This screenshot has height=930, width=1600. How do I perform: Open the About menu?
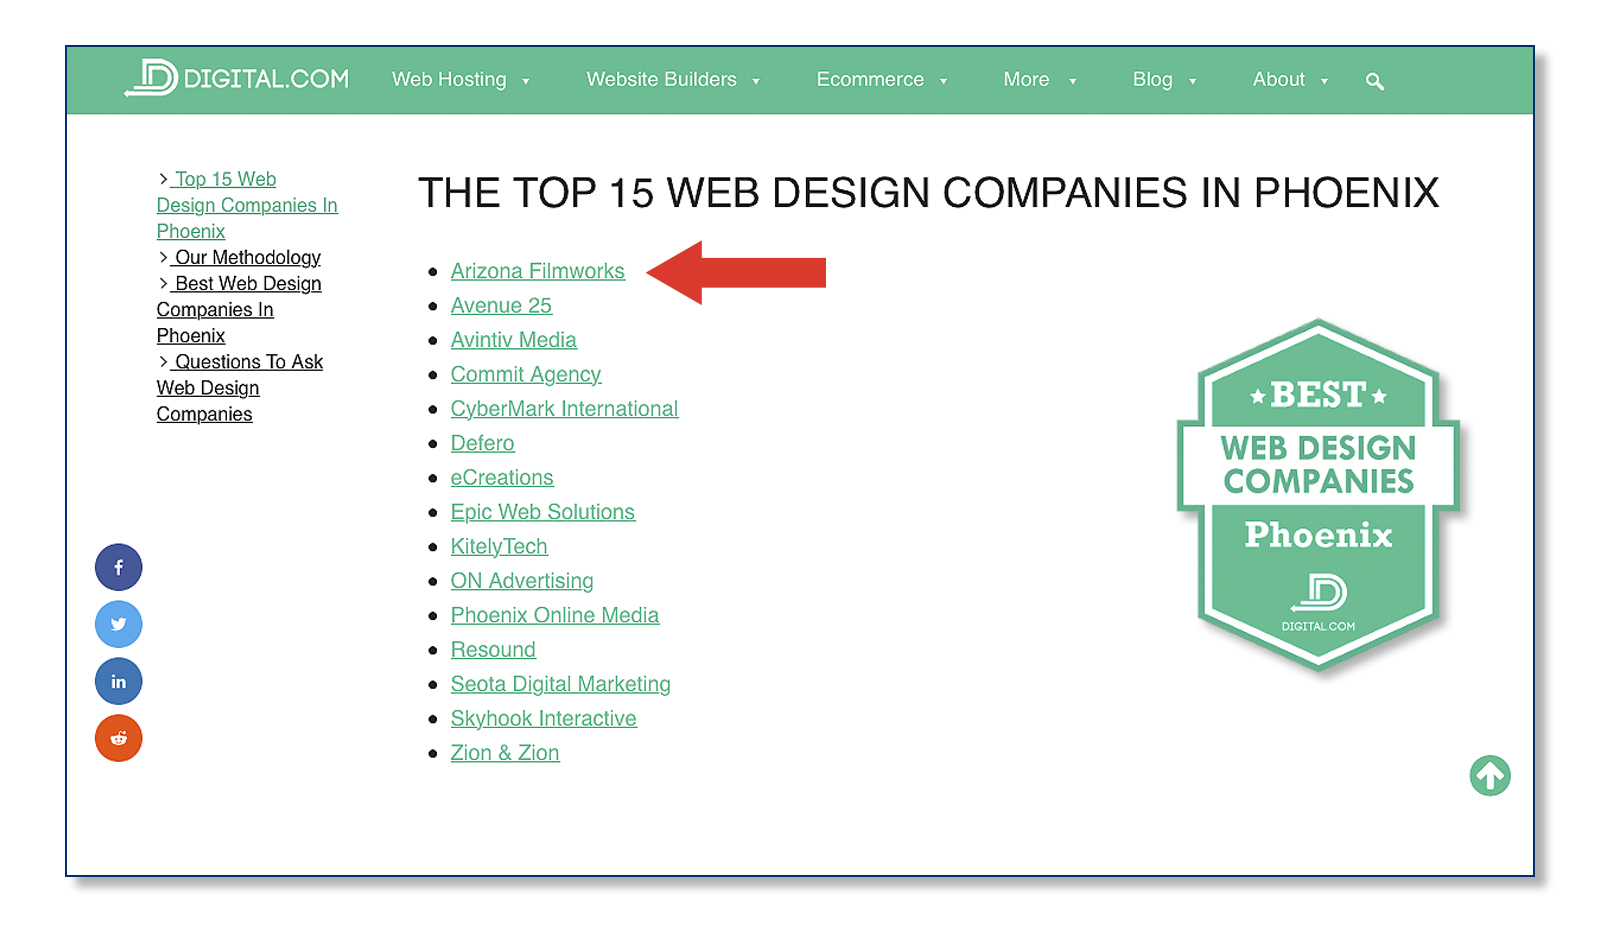[1289, 80]
